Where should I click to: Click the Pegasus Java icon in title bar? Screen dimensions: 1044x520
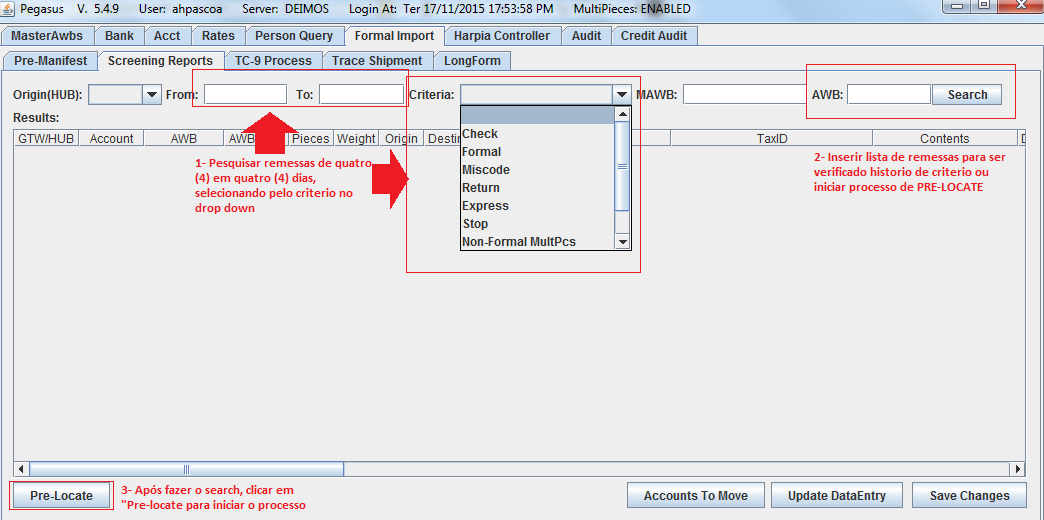[8, 9]
